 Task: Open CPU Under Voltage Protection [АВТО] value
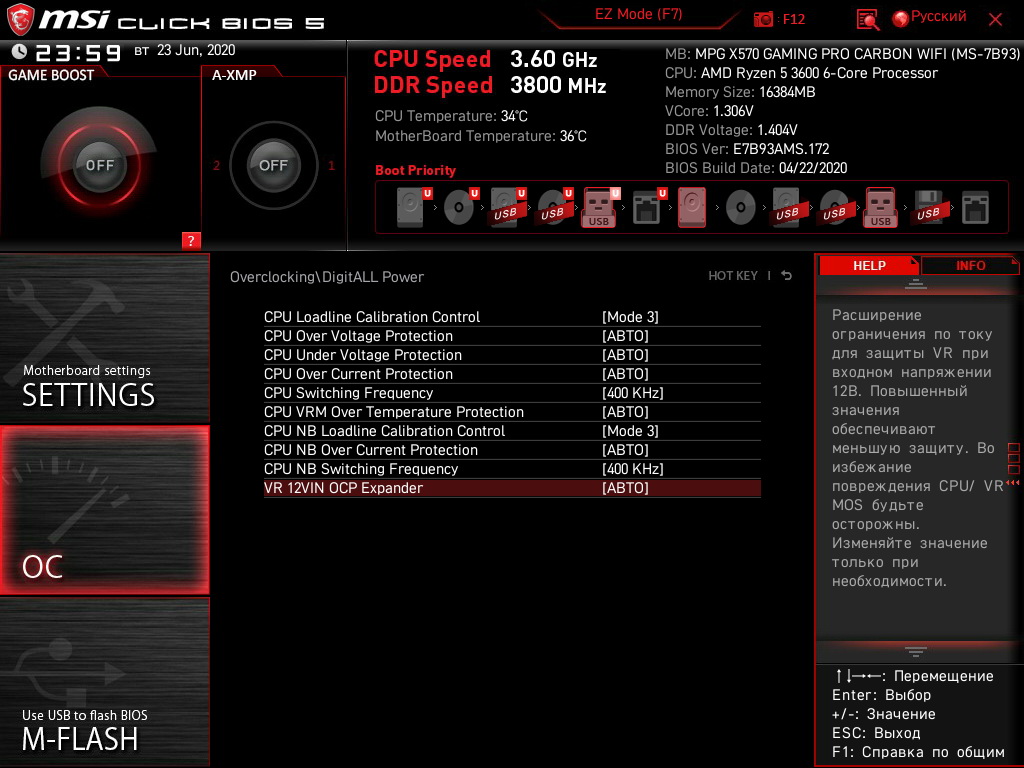[x=625, y=355]
